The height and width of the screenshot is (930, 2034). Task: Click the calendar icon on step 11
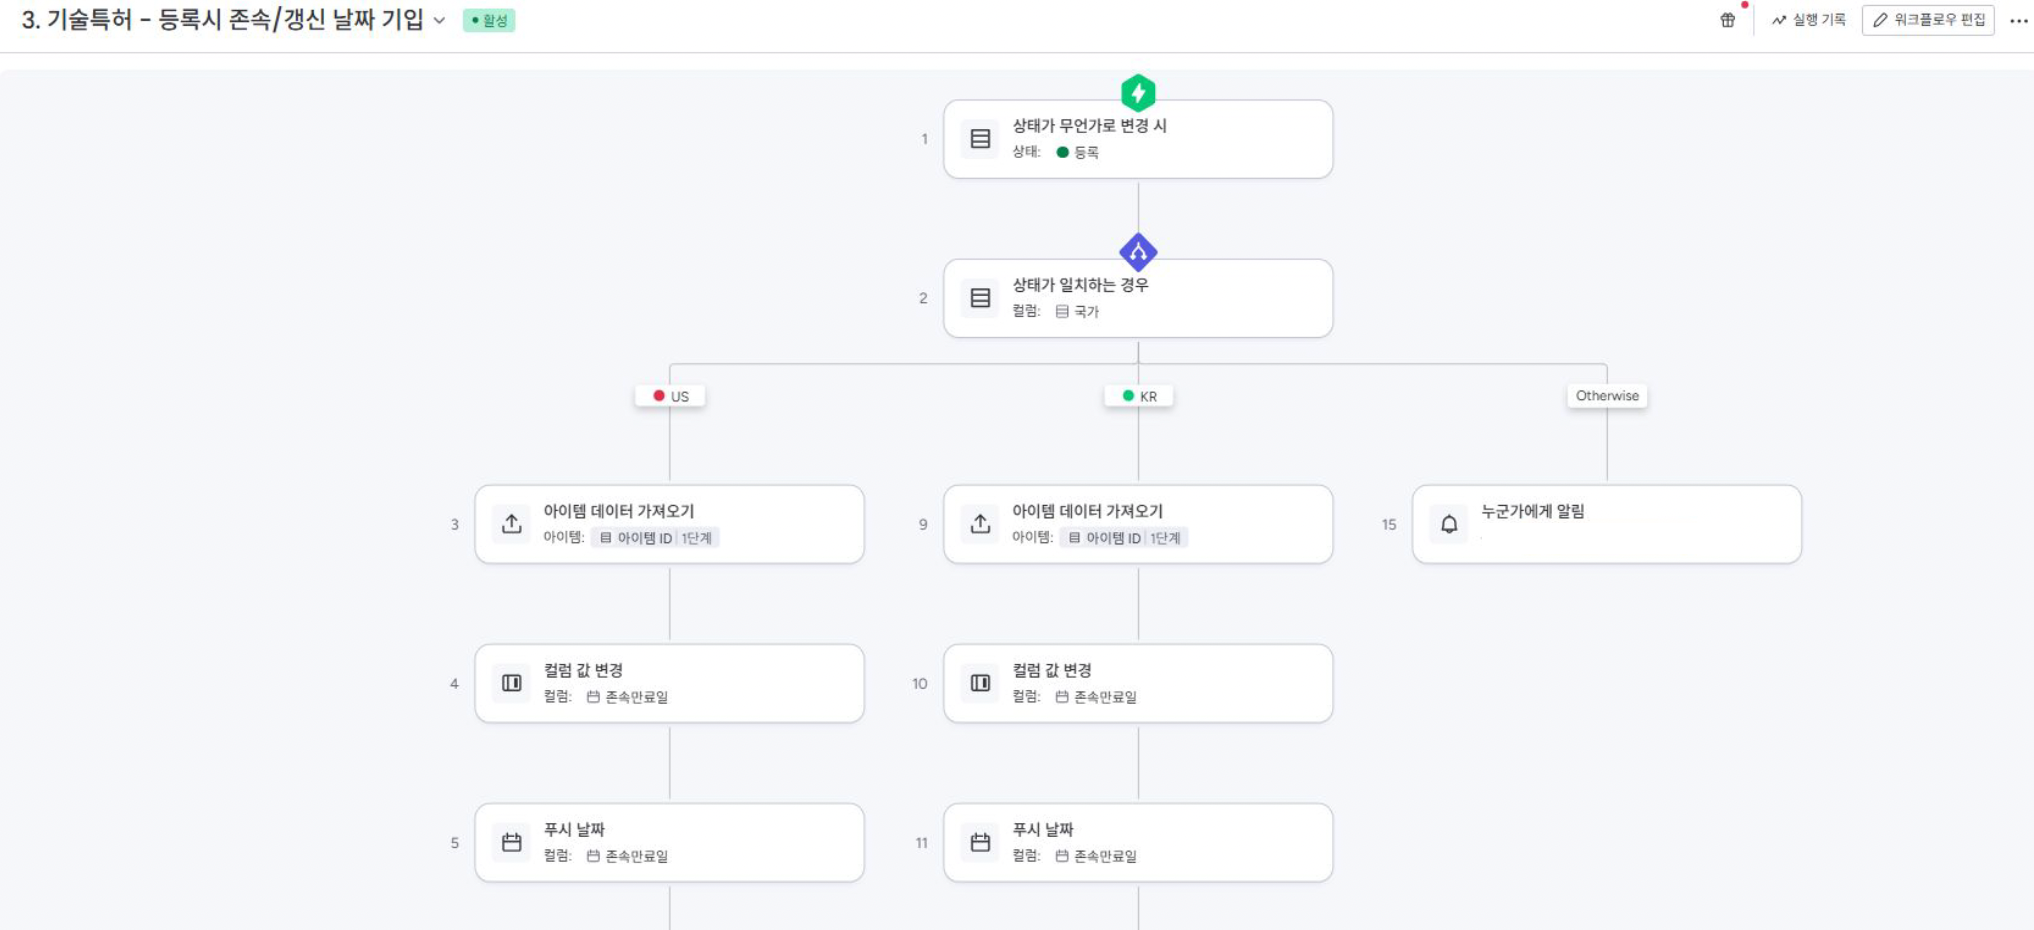tap(980, 843)
